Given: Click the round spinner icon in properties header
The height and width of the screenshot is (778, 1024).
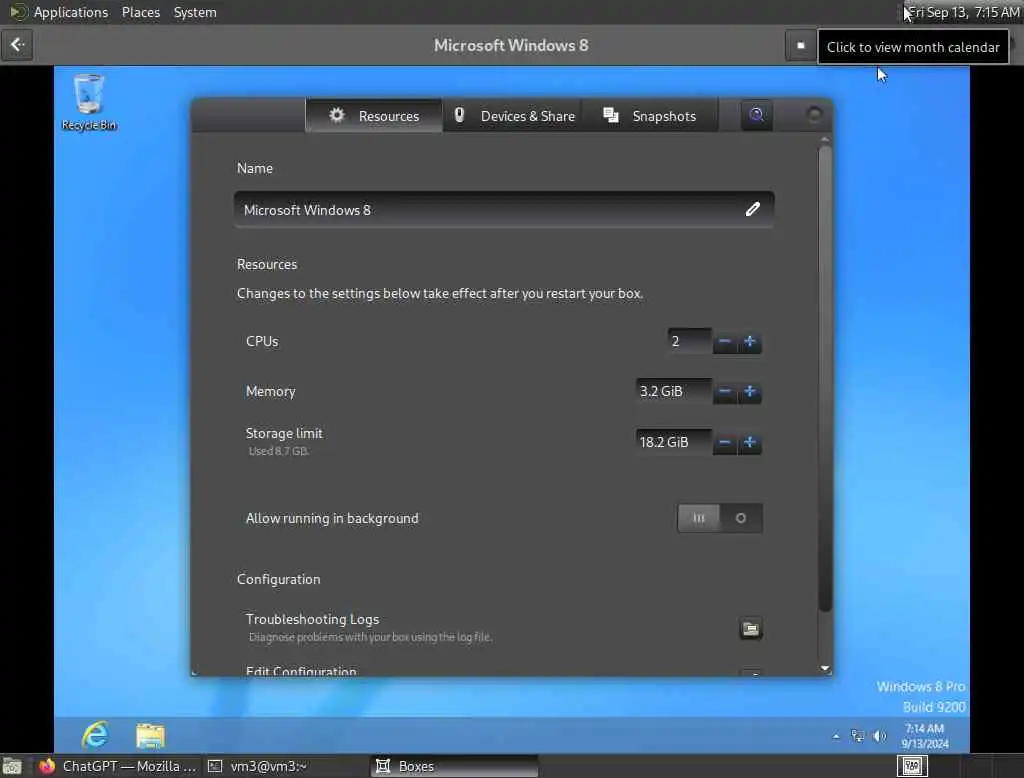Looking at the screenshot, I should 814,115.
